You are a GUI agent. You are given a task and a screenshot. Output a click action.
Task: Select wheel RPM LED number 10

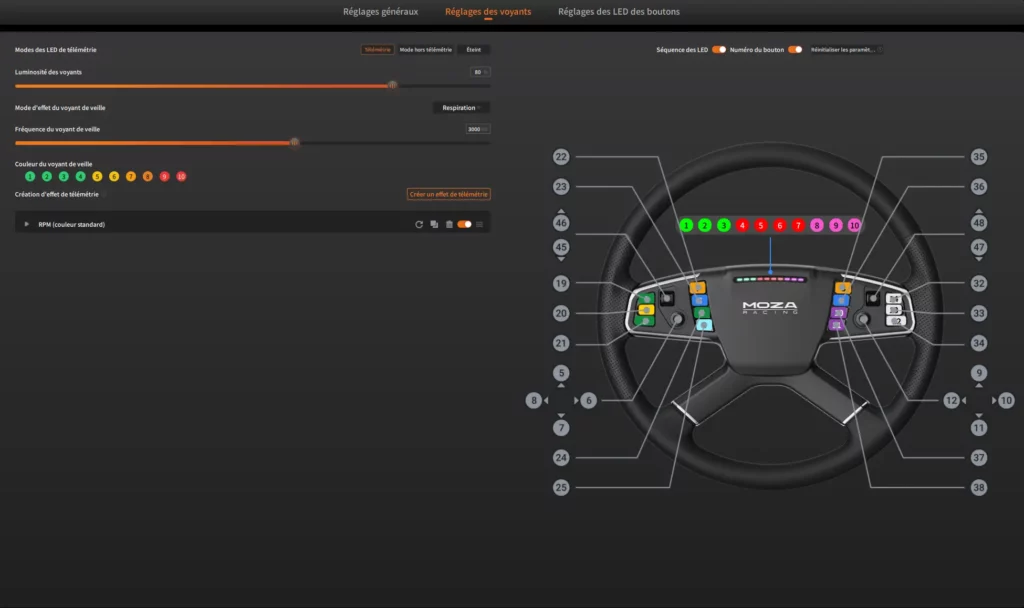(854, 225)
